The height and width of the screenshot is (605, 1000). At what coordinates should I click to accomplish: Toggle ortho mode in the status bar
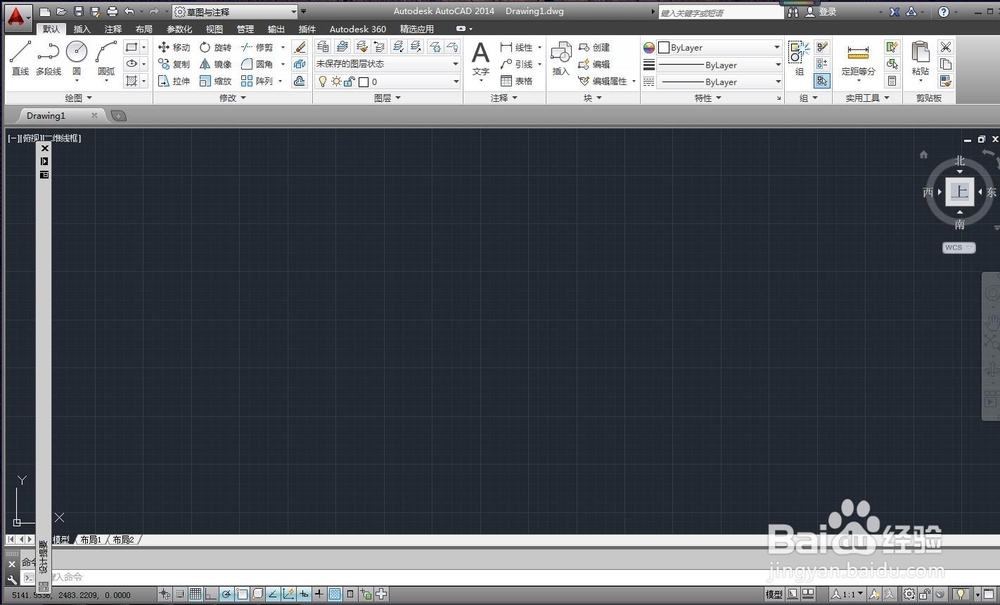208,594
